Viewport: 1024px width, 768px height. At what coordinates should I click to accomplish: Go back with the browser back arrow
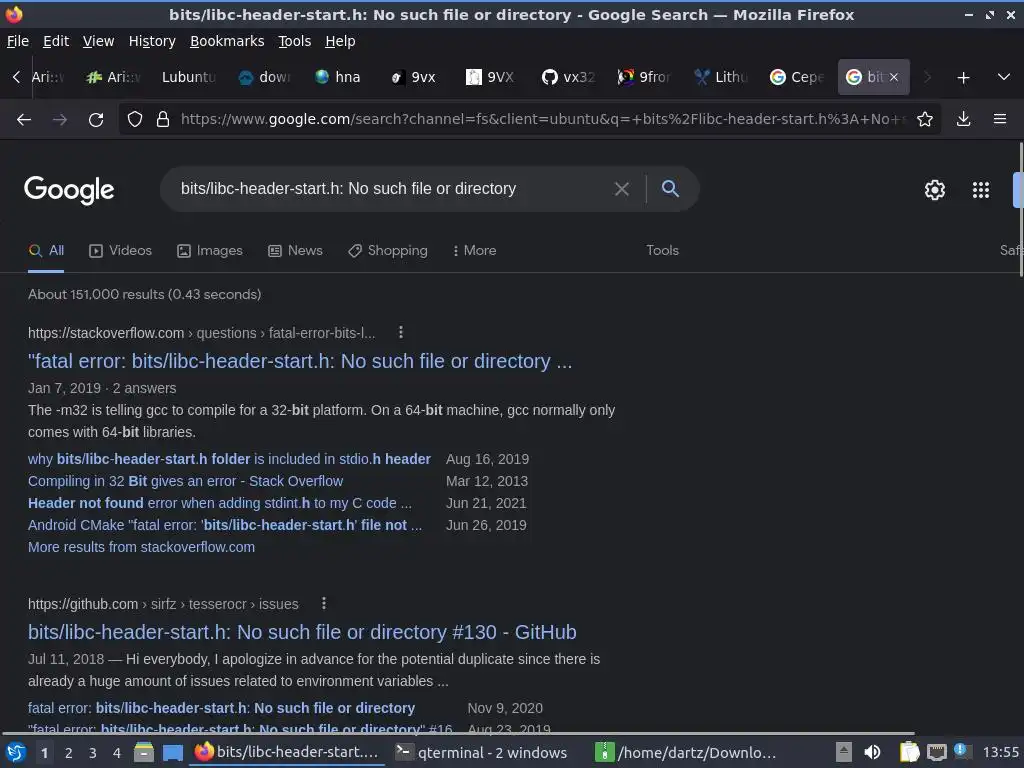click(24, 120)
